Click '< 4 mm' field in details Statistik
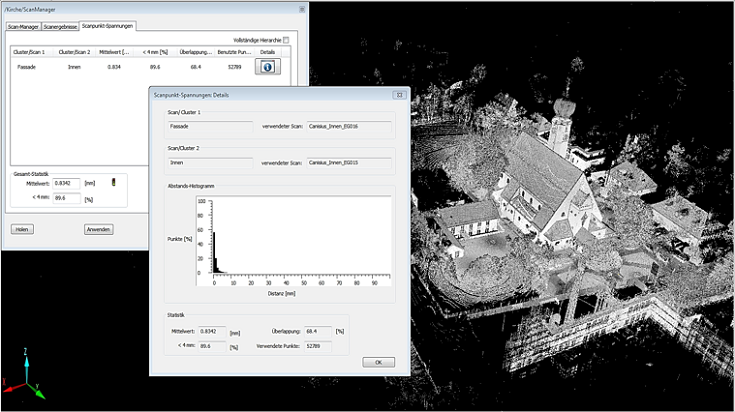The height and width of the screenshot is (412, 735). coord(212,346)
